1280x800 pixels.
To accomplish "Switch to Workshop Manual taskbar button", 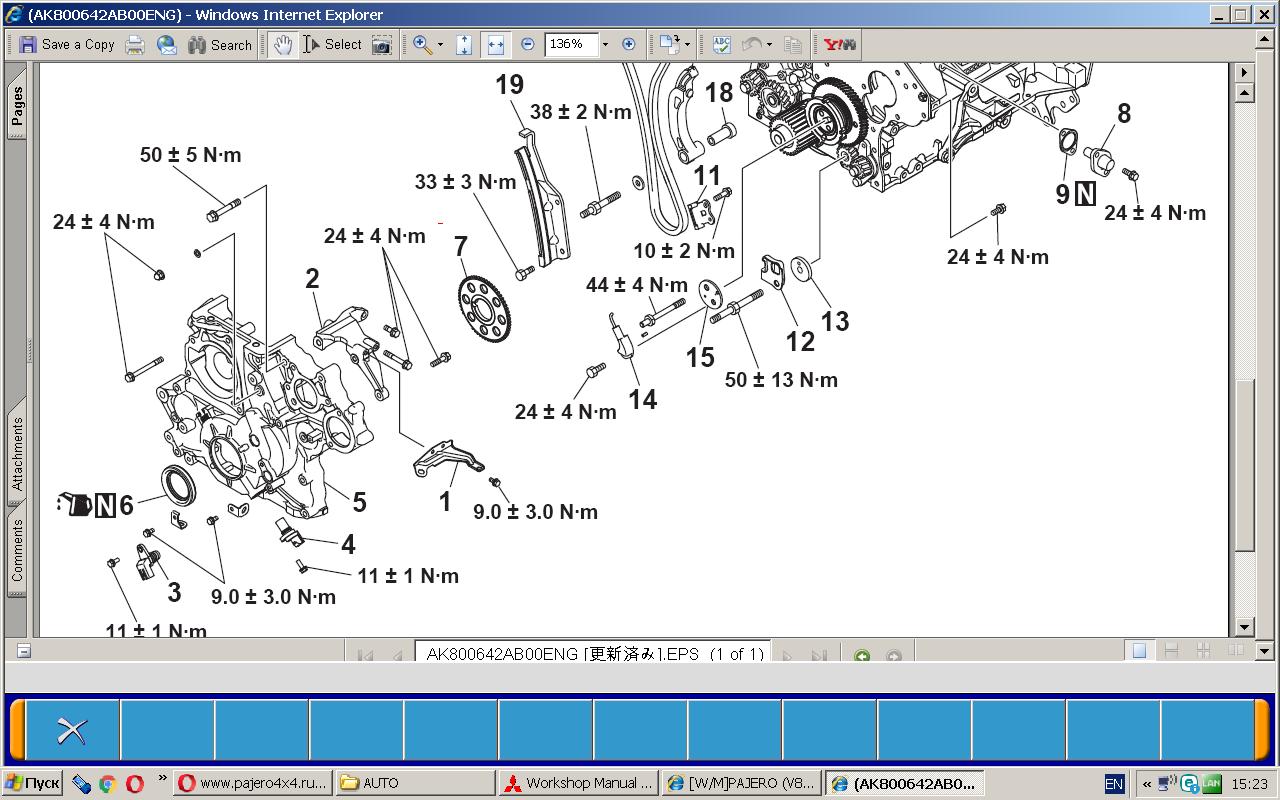I will coord(579,783).
